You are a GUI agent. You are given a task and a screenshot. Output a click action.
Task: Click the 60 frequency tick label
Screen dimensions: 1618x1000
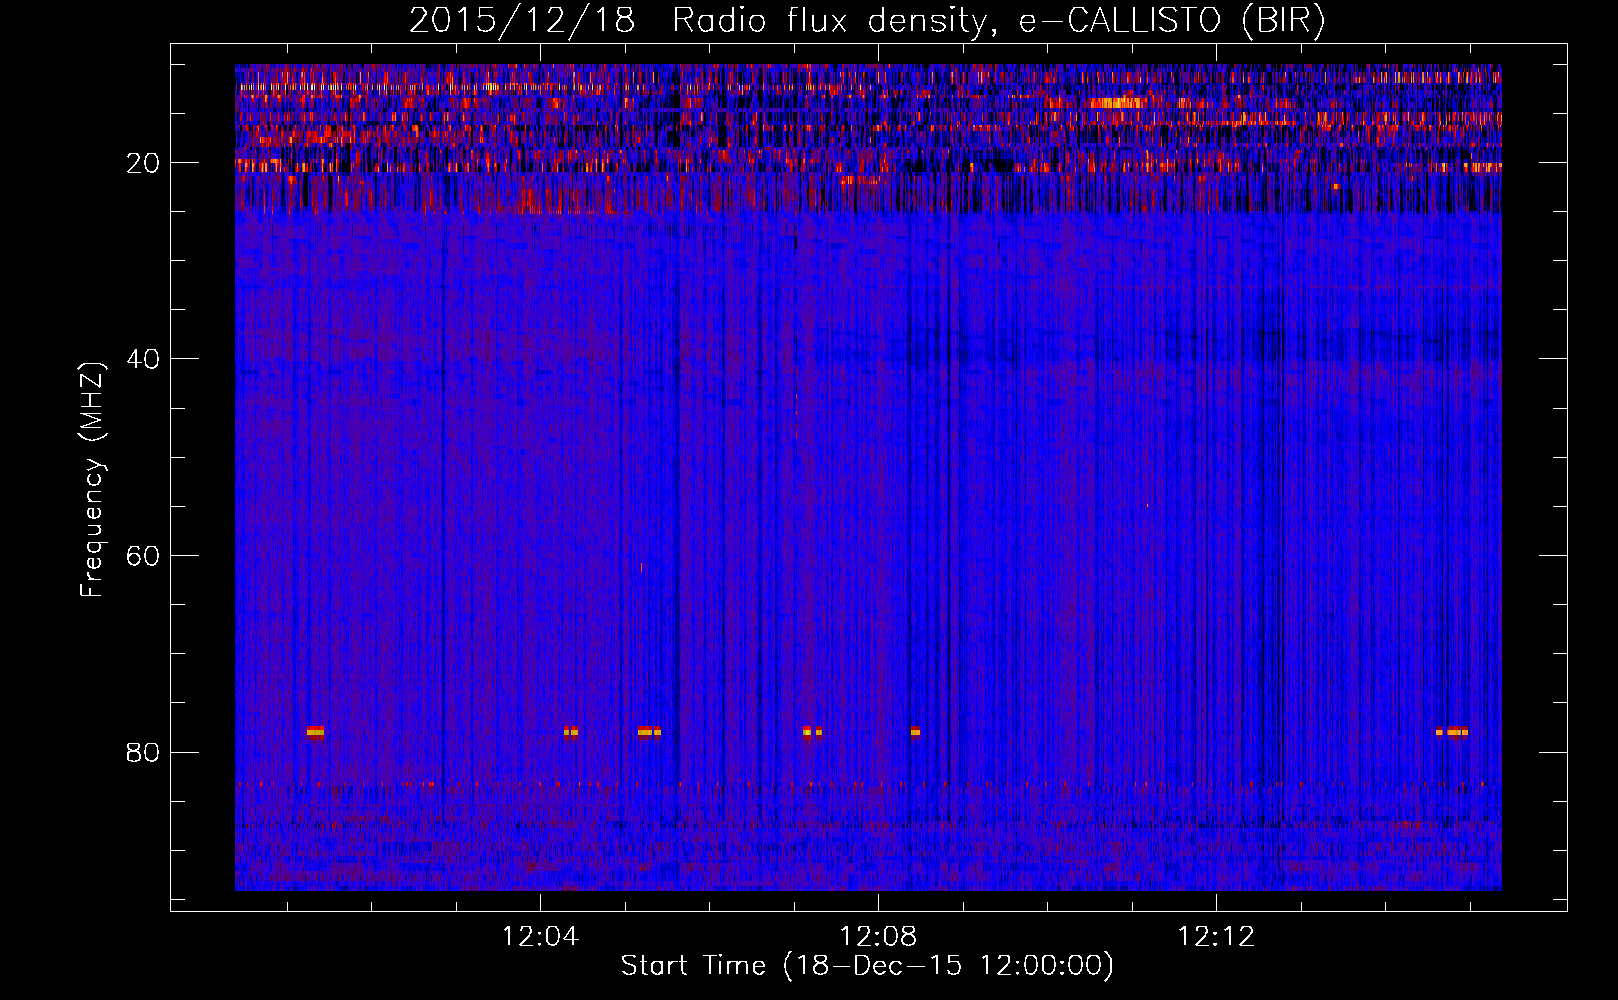click(143, 556)
